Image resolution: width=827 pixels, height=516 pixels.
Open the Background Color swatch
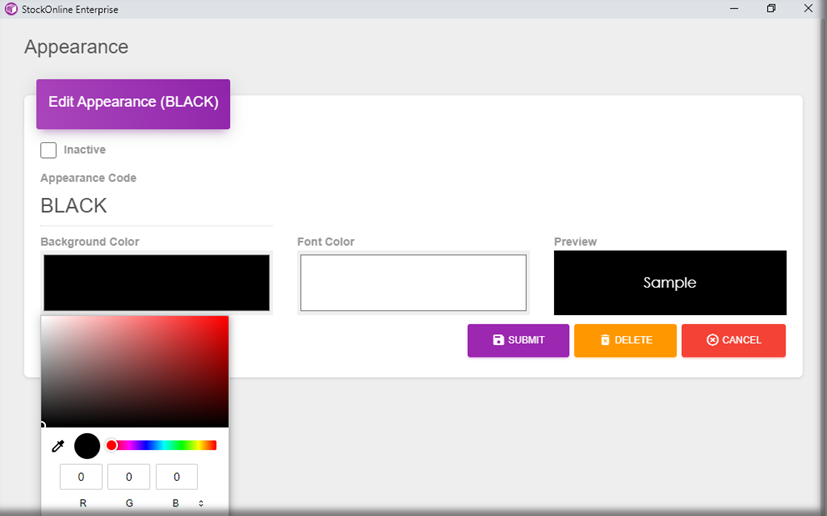click(157, 283)
